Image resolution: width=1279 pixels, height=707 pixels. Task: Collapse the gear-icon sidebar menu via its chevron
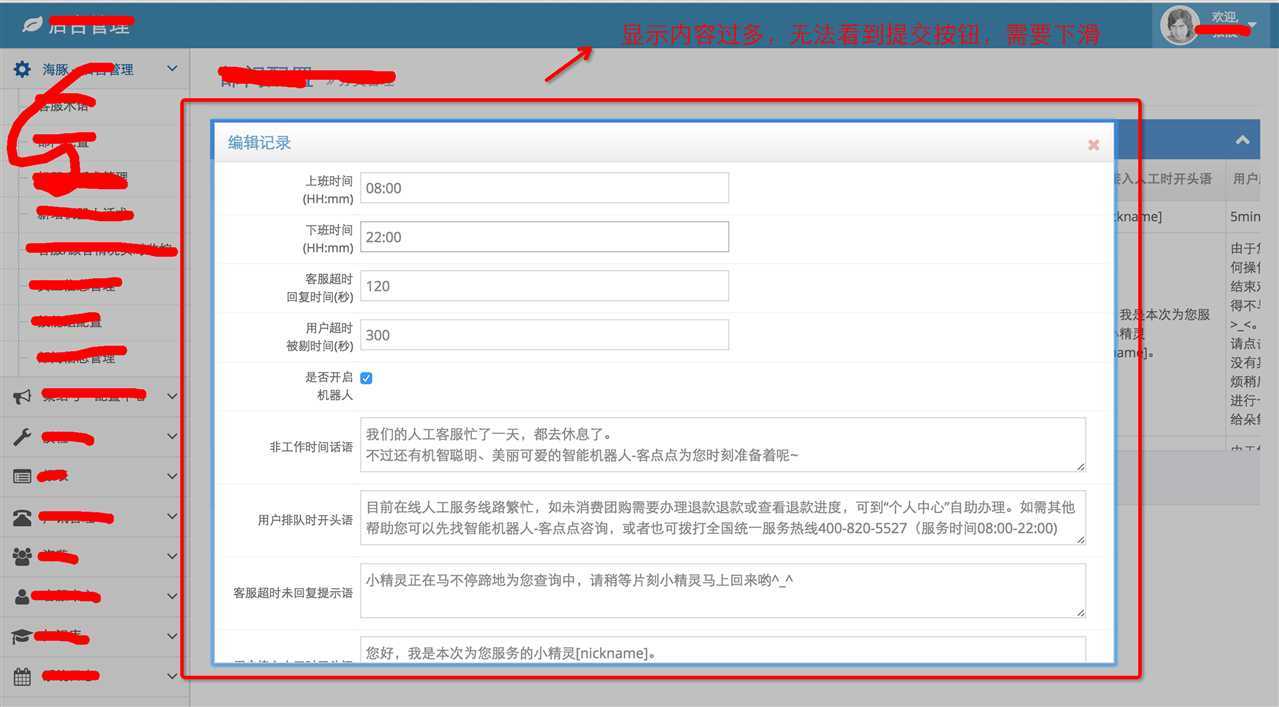pyautogui.click(x=172, y=69)
